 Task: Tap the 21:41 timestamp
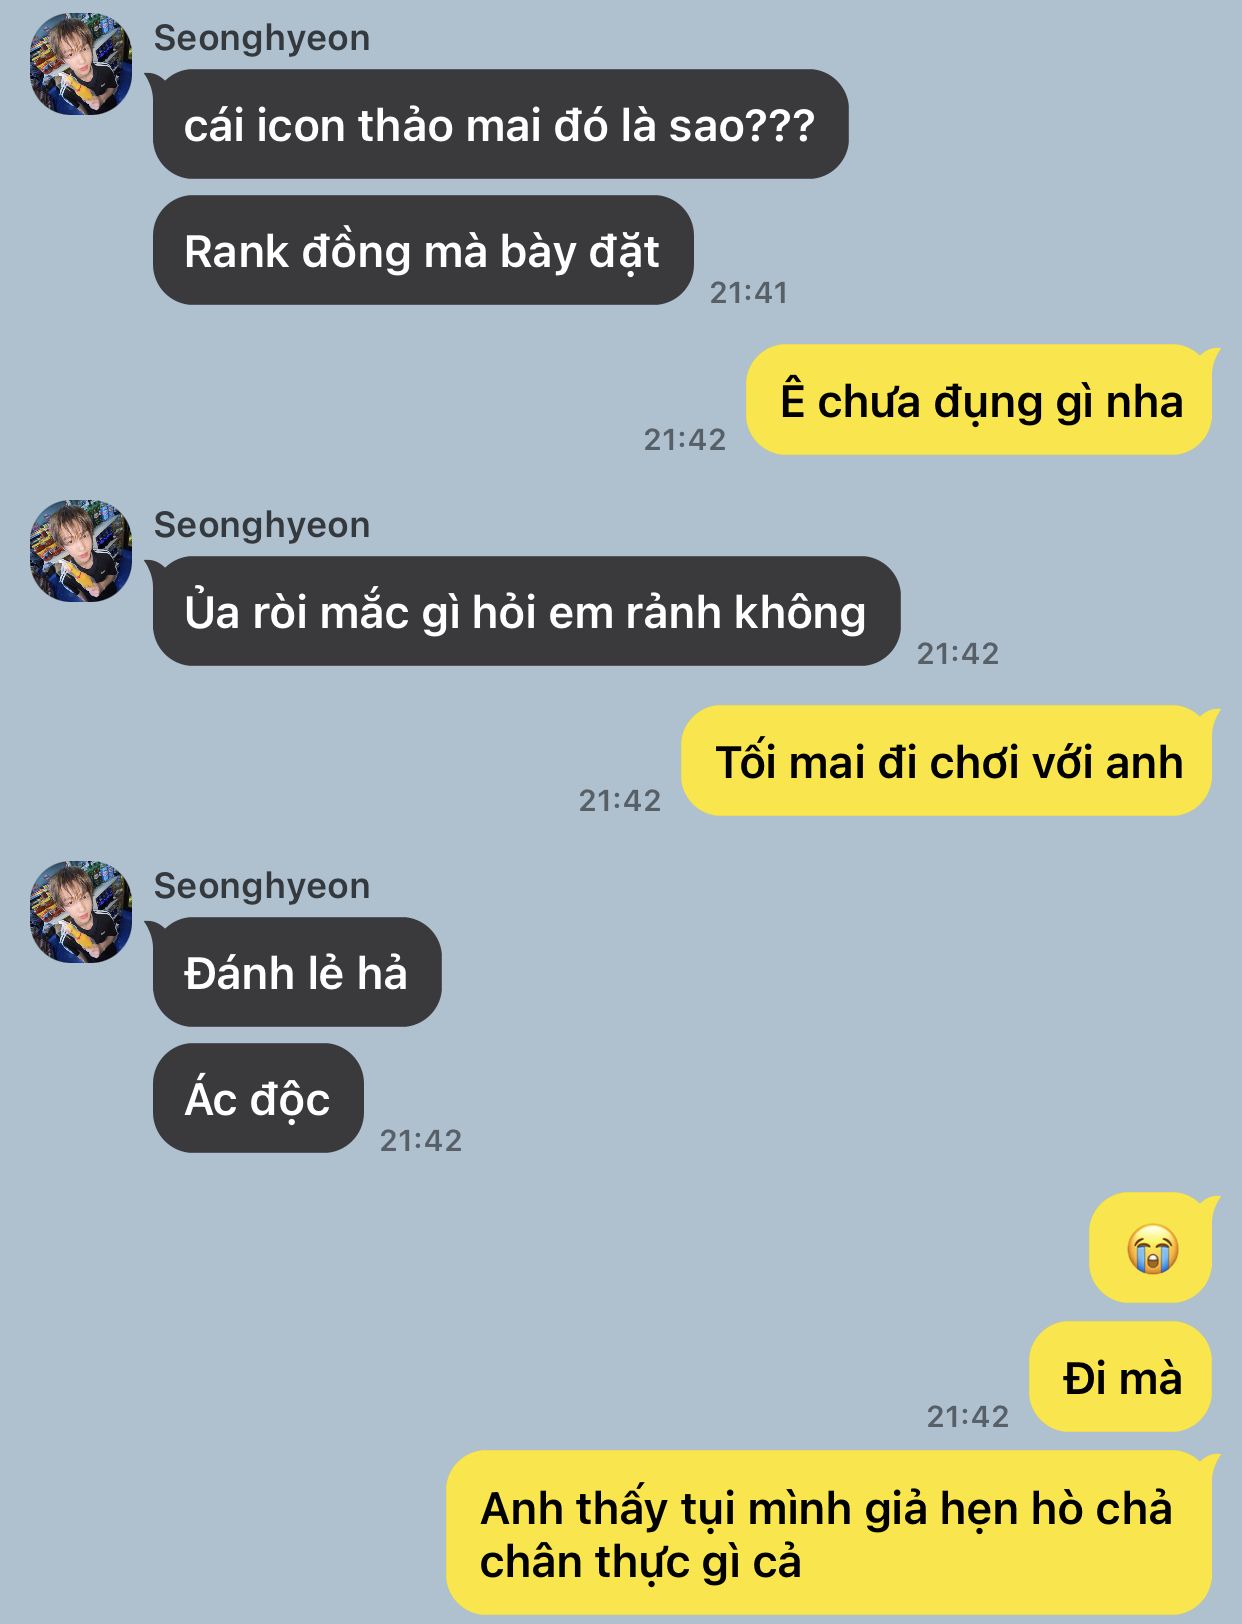[x=749, y=292]
